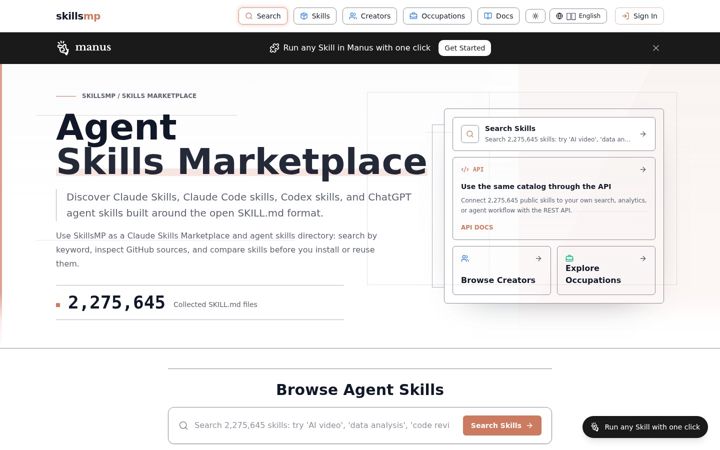
Task: Click the arrow on Browse Creators card
Action: (x=538, y=259)
